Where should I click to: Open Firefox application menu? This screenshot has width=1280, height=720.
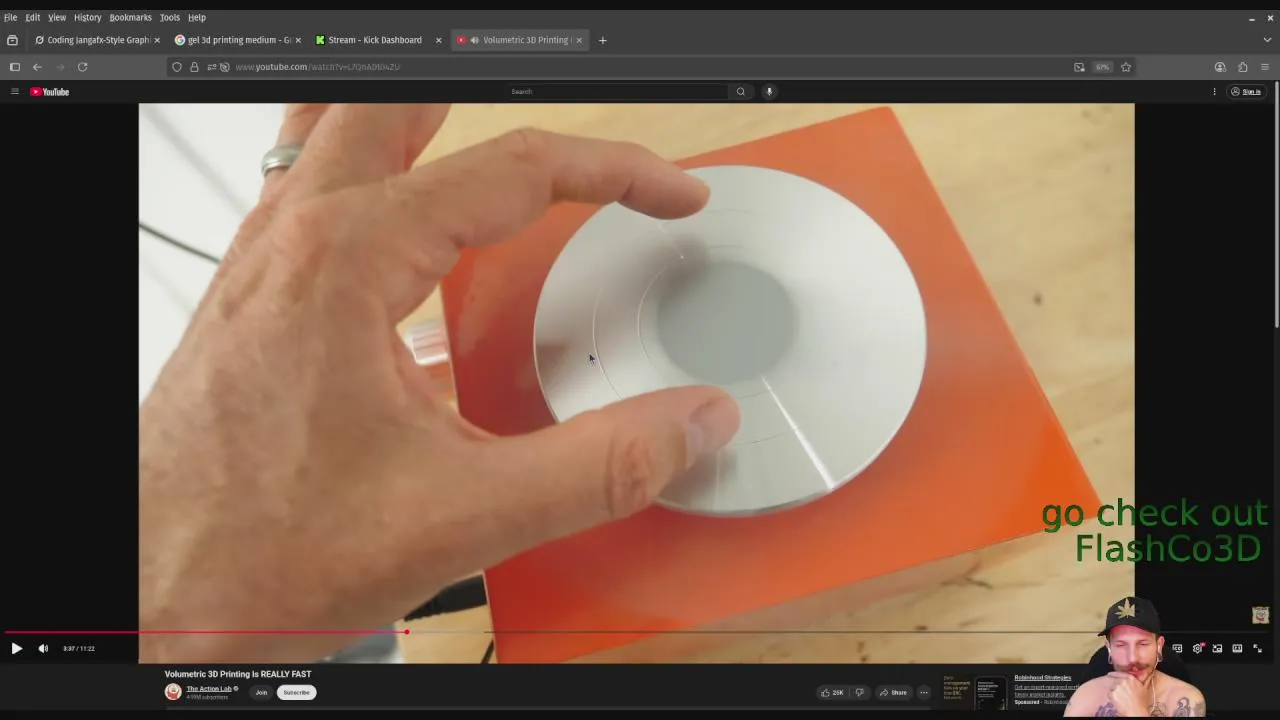pos(1264,67)
